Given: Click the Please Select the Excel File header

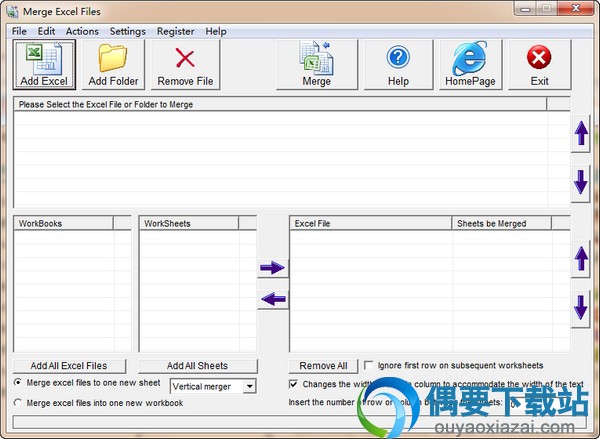Looking at the screenshot, I should 280,104.
